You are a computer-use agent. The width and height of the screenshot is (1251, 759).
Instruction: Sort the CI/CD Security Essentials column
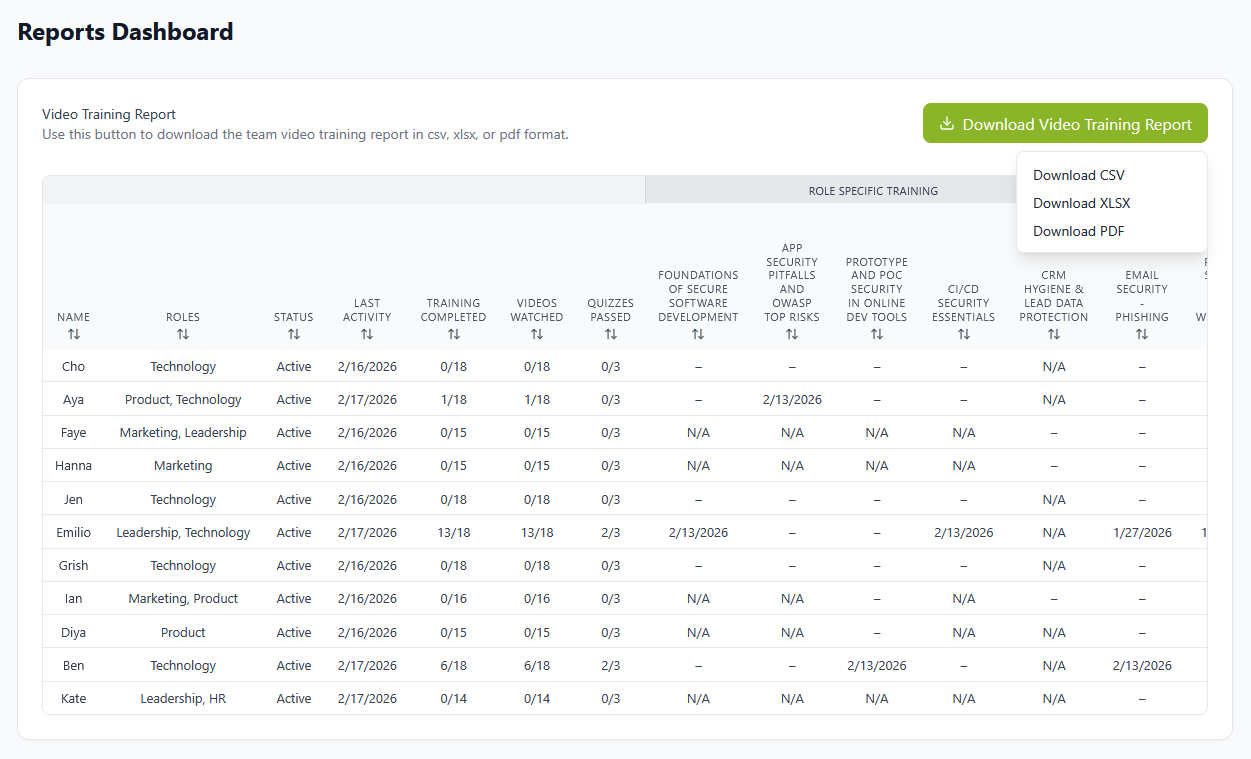963,335
